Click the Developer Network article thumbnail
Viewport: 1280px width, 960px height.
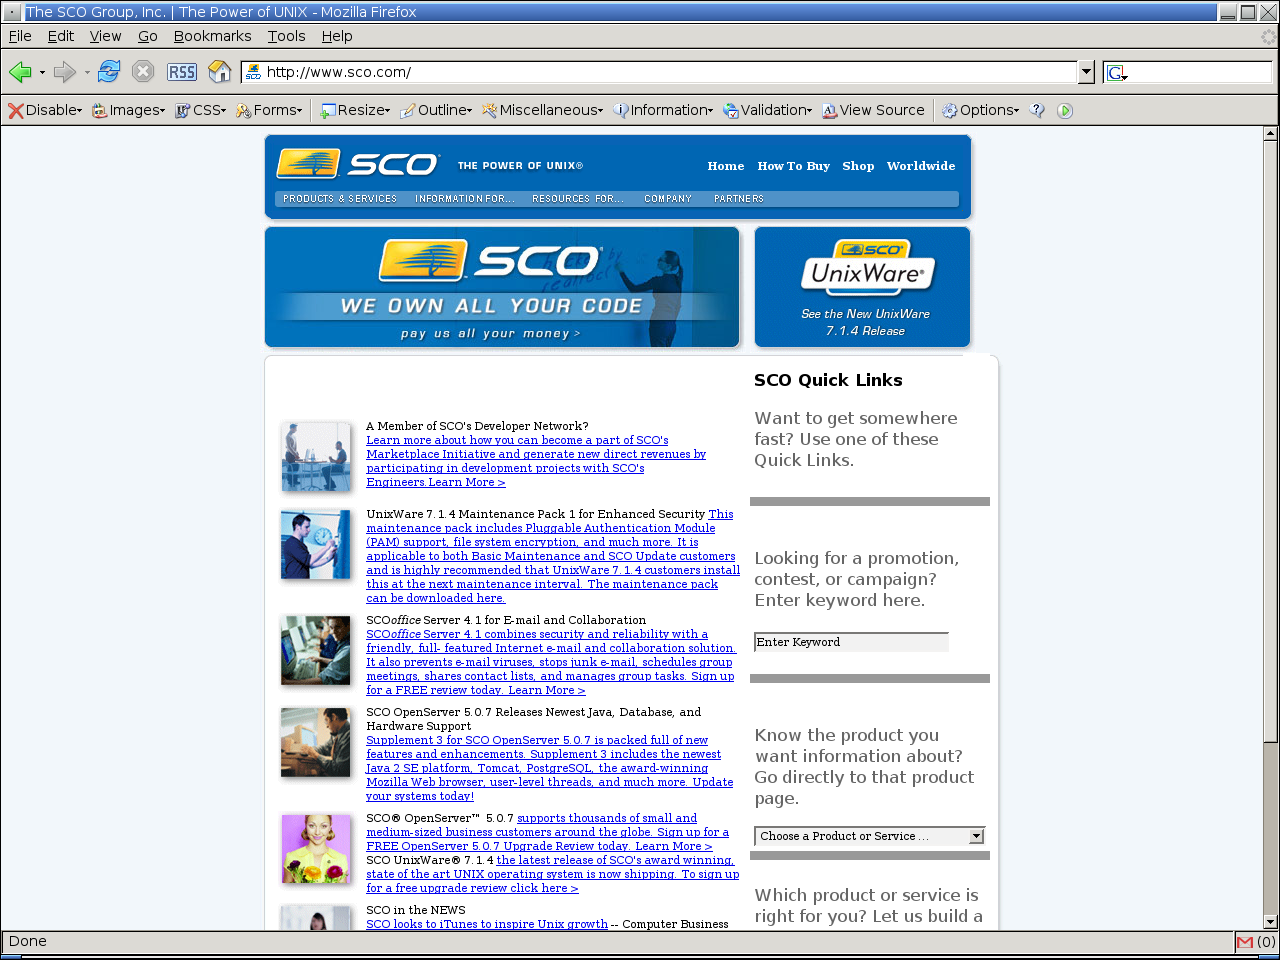pos(316,456)
